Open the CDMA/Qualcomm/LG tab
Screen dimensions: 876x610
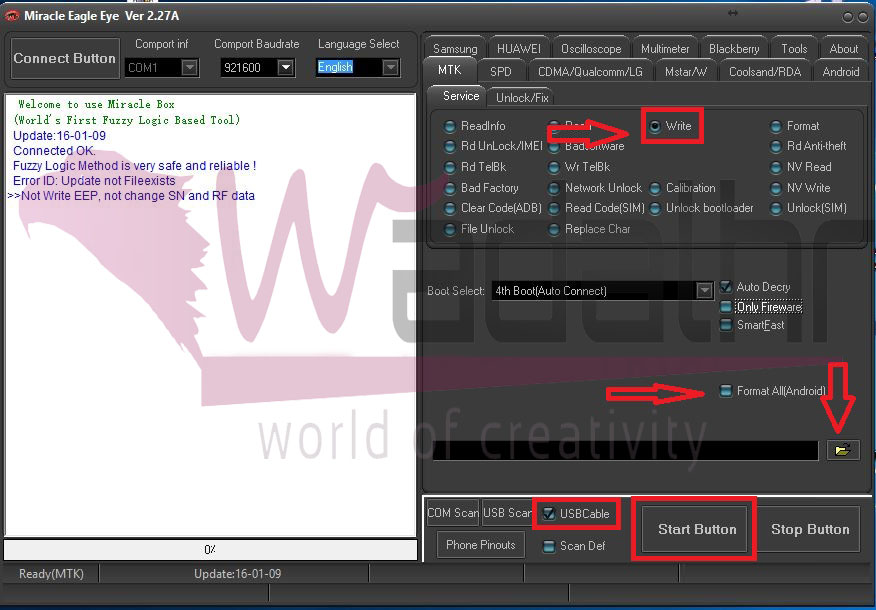pos(590,72)
